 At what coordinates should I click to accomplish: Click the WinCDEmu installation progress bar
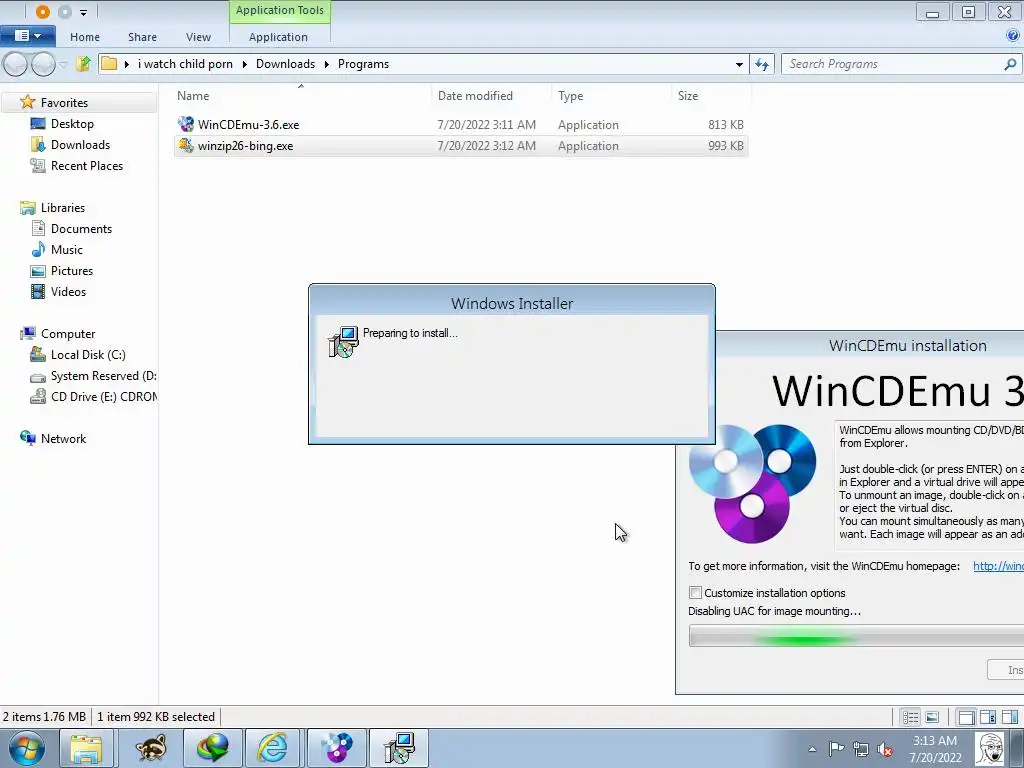tap(856, 636)
